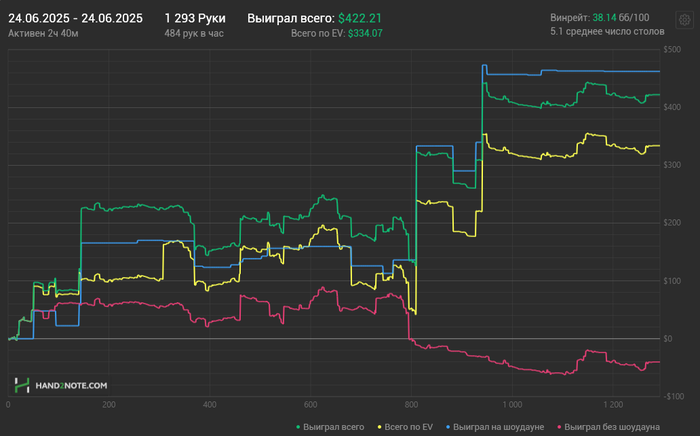
Task: Click the $100 y-axis label
Action: point(673,281)
